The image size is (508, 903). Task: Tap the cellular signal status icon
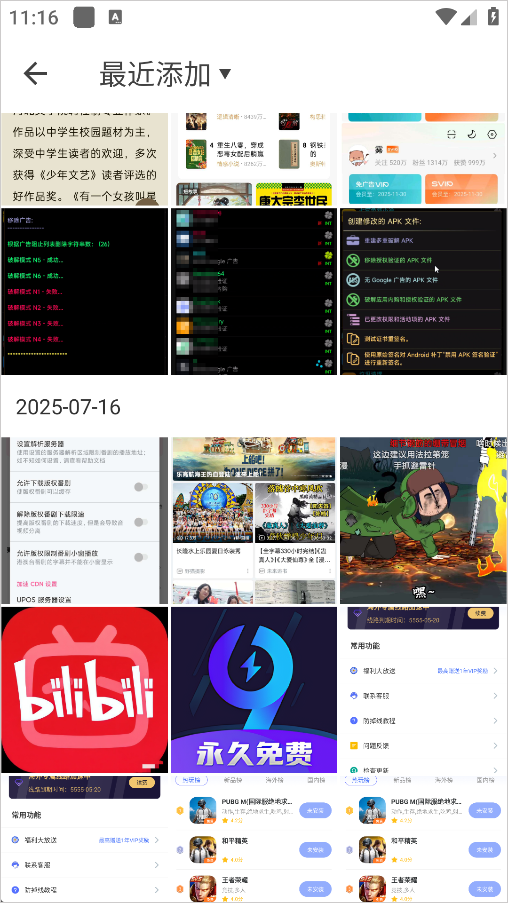point(469,17)
